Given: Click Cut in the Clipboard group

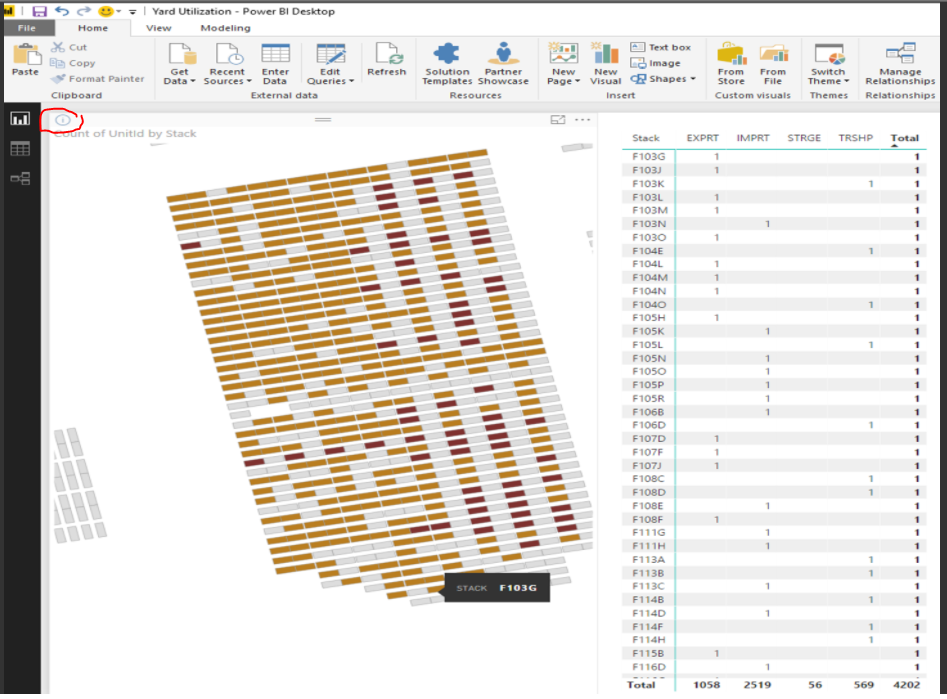Looking at the screenshot, I should click(x=69, y=47).
